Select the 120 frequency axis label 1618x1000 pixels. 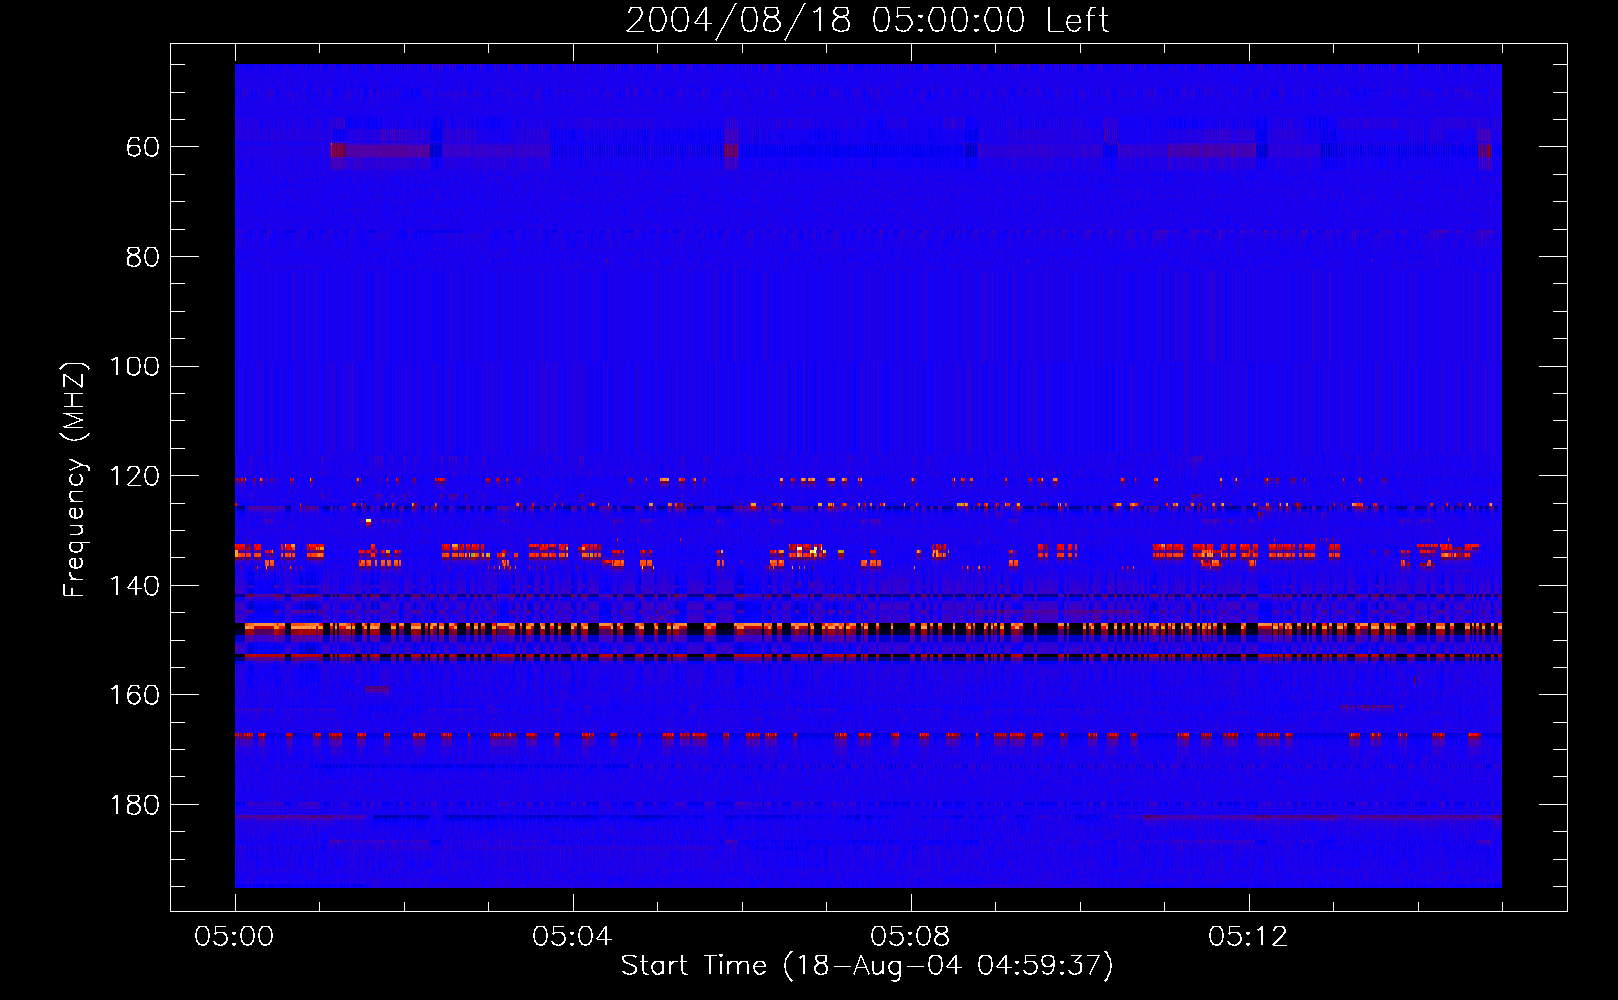(x=134, y=476)
